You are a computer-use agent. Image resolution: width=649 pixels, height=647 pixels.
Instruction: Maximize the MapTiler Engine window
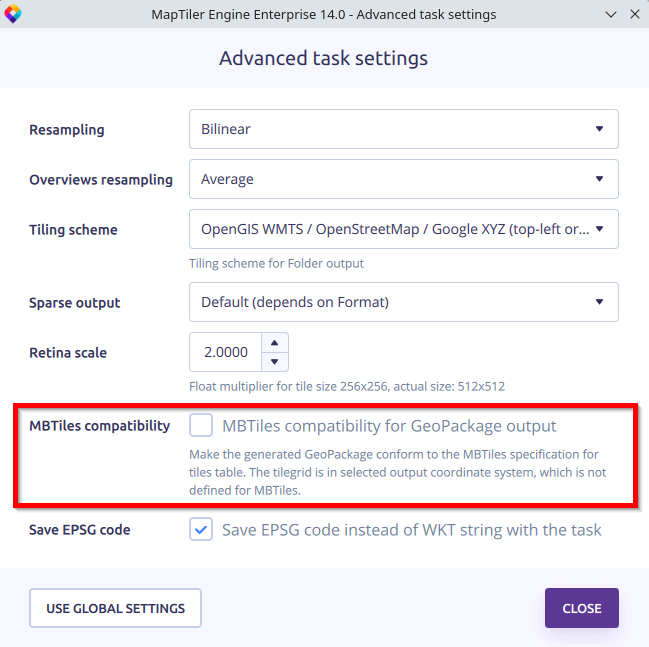tap(612, 14)
